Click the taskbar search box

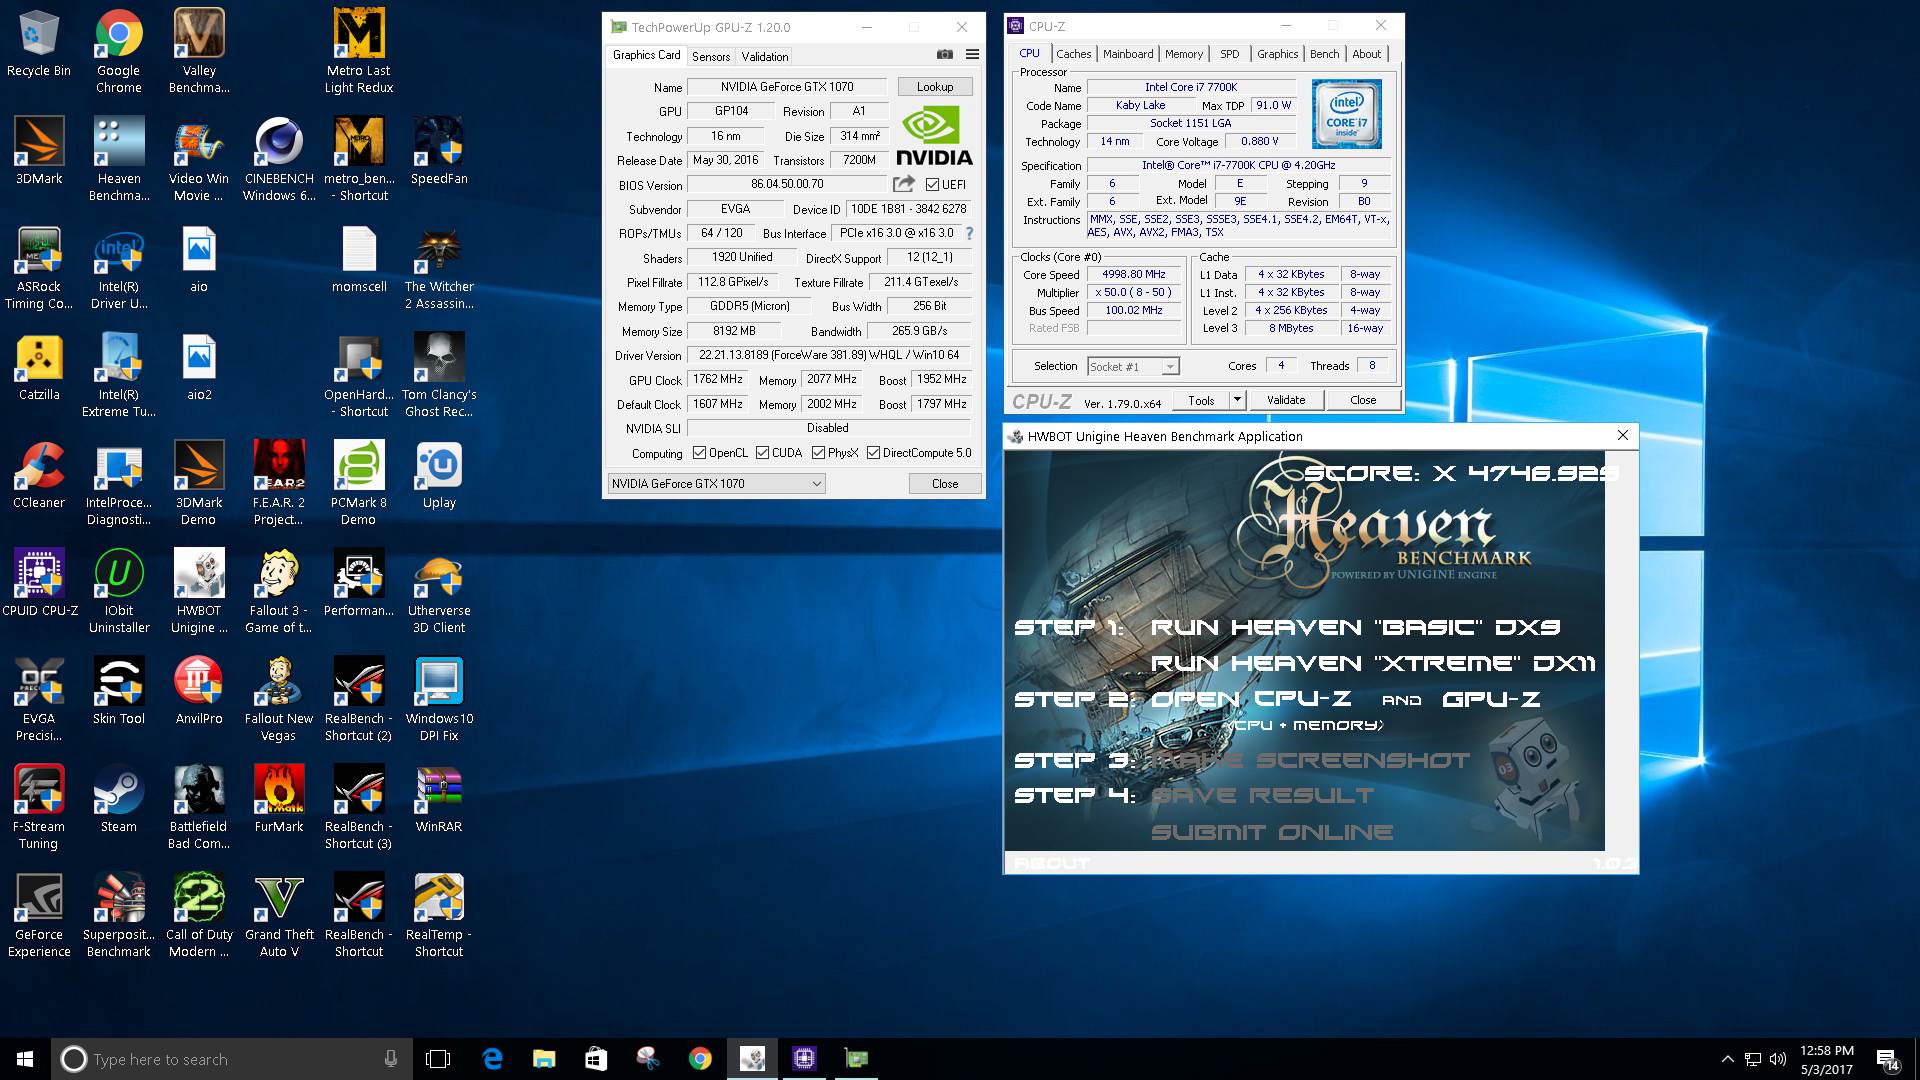[x=232, y=1059]
